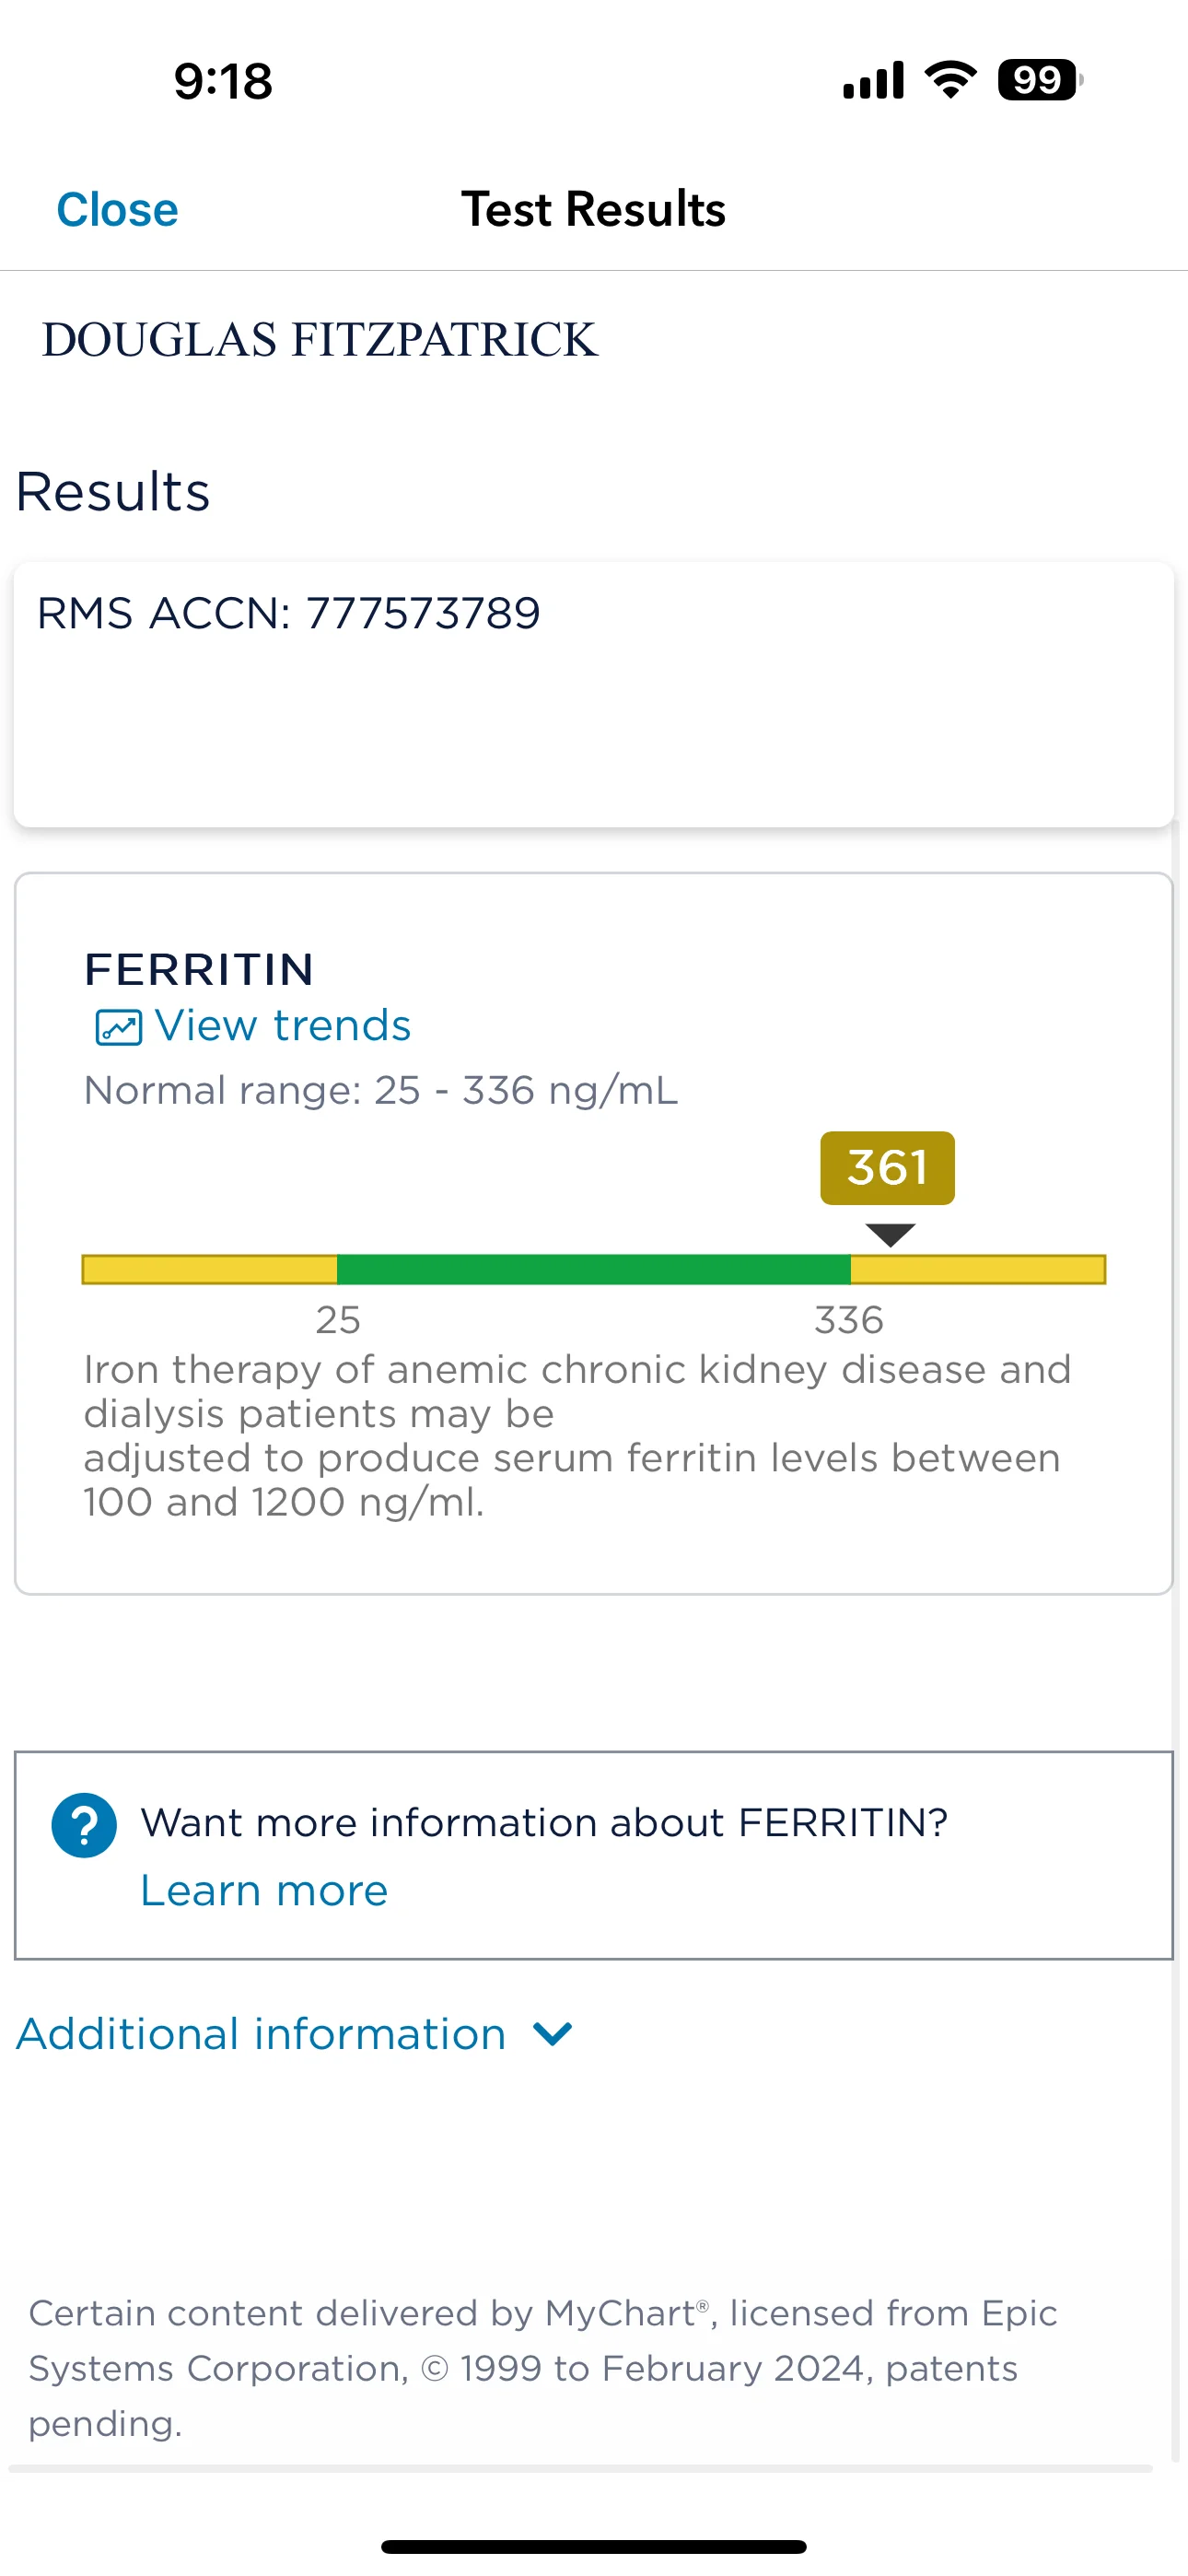The height and width of the screenshot is (2576, 1188).
Task: Tap the cellular signal bars icon
Action: (873, 80)
